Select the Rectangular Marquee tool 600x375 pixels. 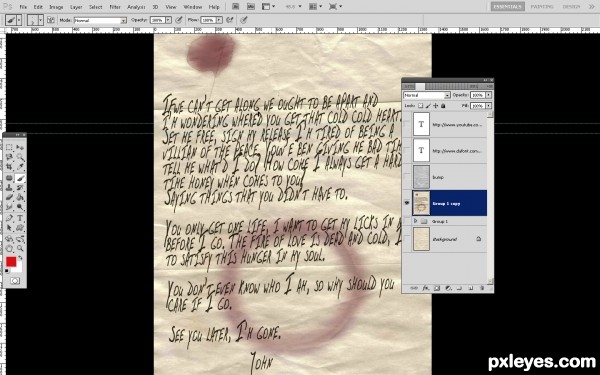pyautogui.click(x=9, y=147)
